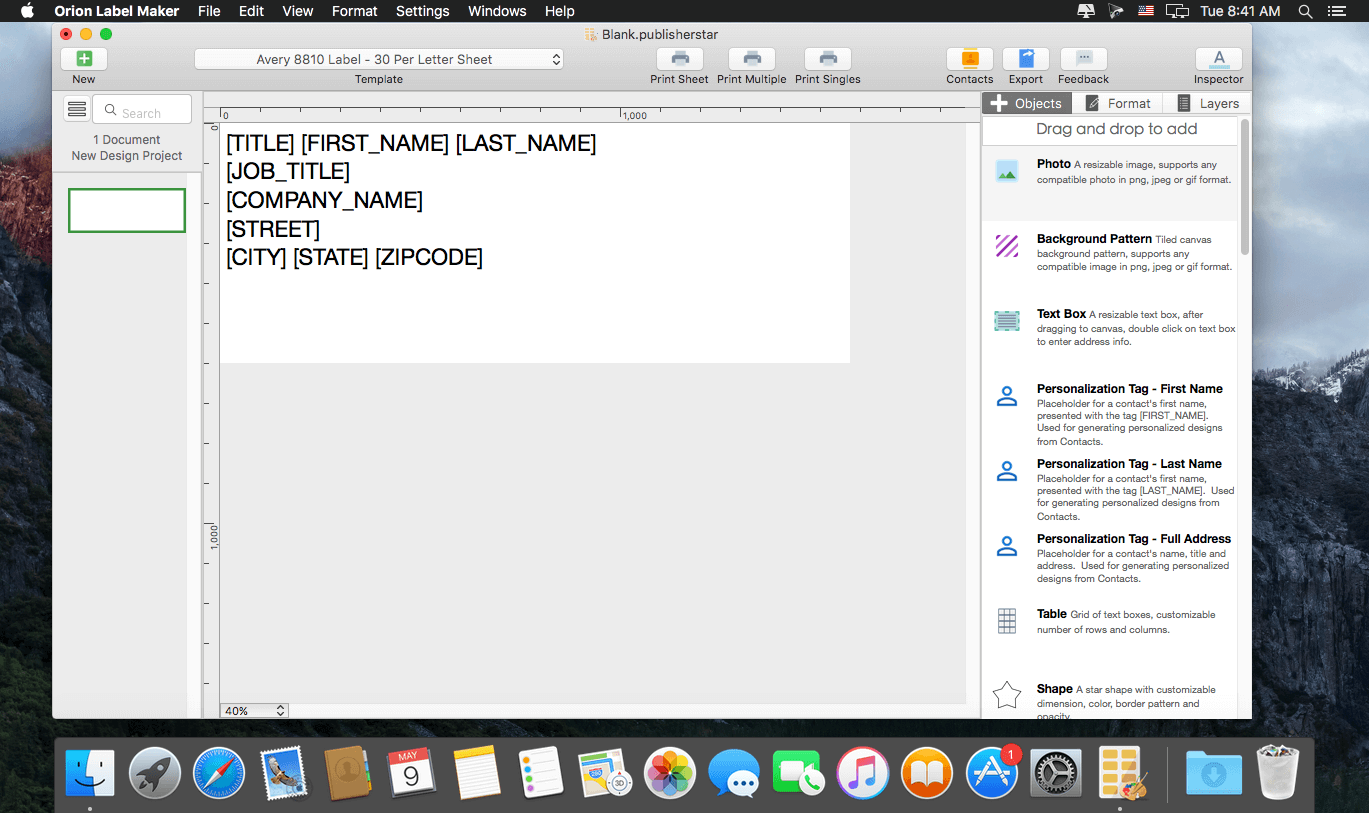Click the Print Singles printer icon
1369x813 pixels.
click(x=828, y=59)
